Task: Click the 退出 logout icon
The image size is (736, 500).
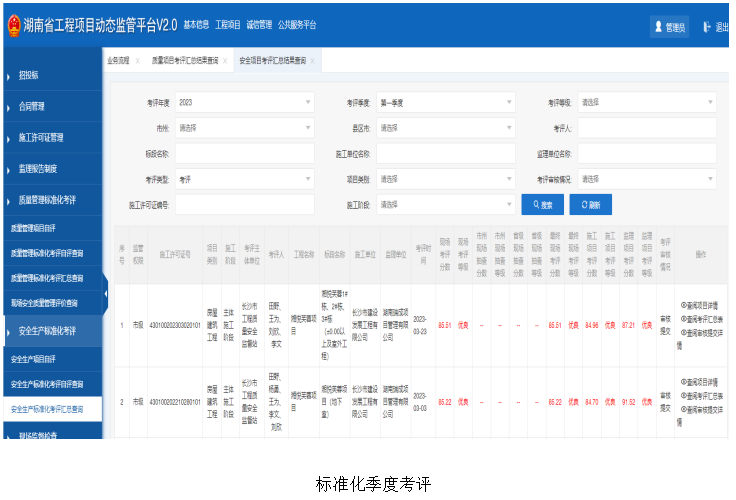Action: coord(706,27)
